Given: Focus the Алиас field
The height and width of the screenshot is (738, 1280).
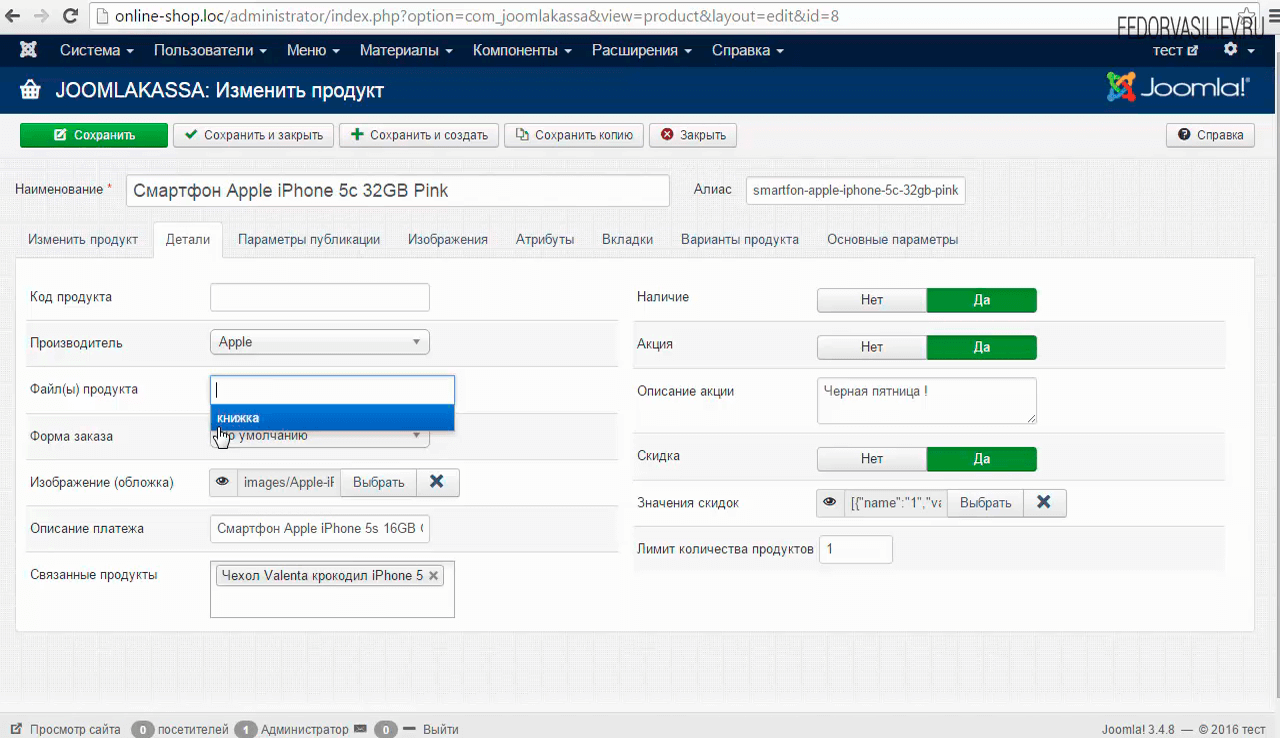Looking at the screenshot, I should pos(856,190).
